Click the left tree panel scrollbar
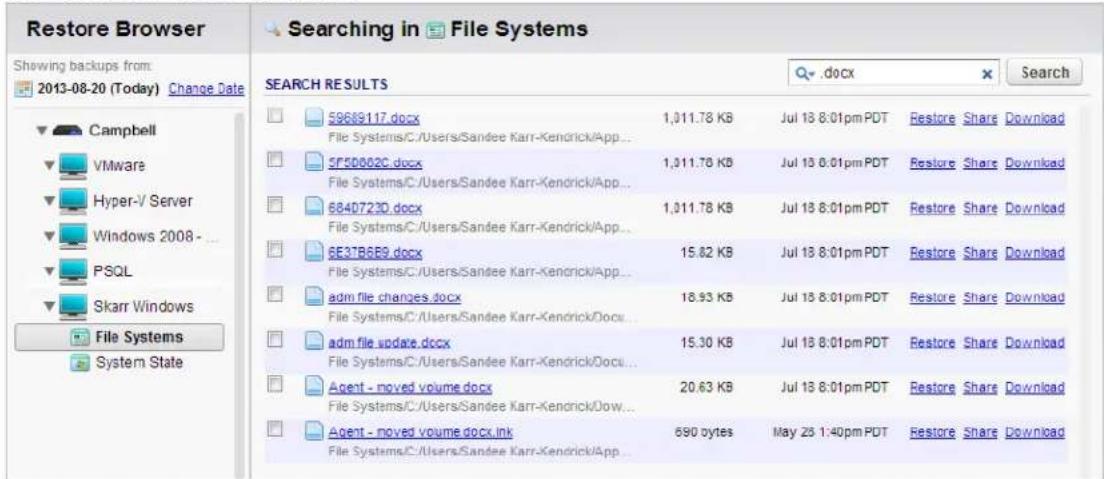 (240, 296)
